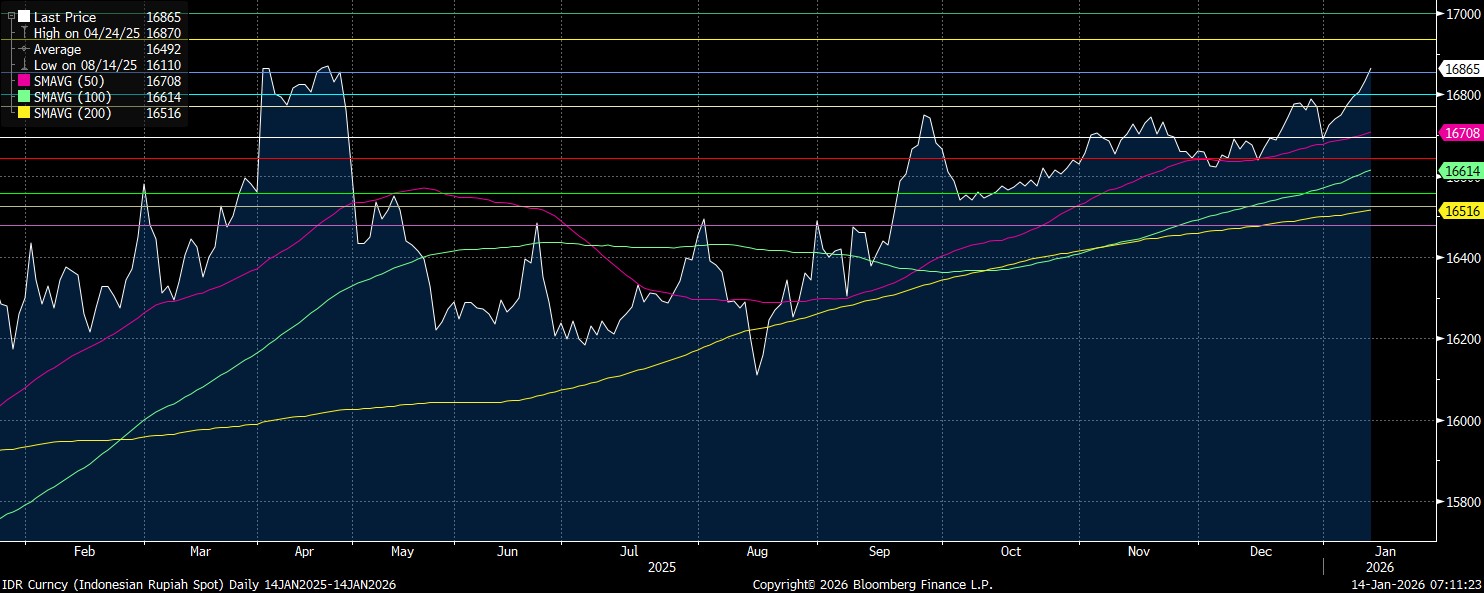Click the green SMAVG (100) swatch
This screenshot has height=593, width=1484.
click(x=24, y=97)
